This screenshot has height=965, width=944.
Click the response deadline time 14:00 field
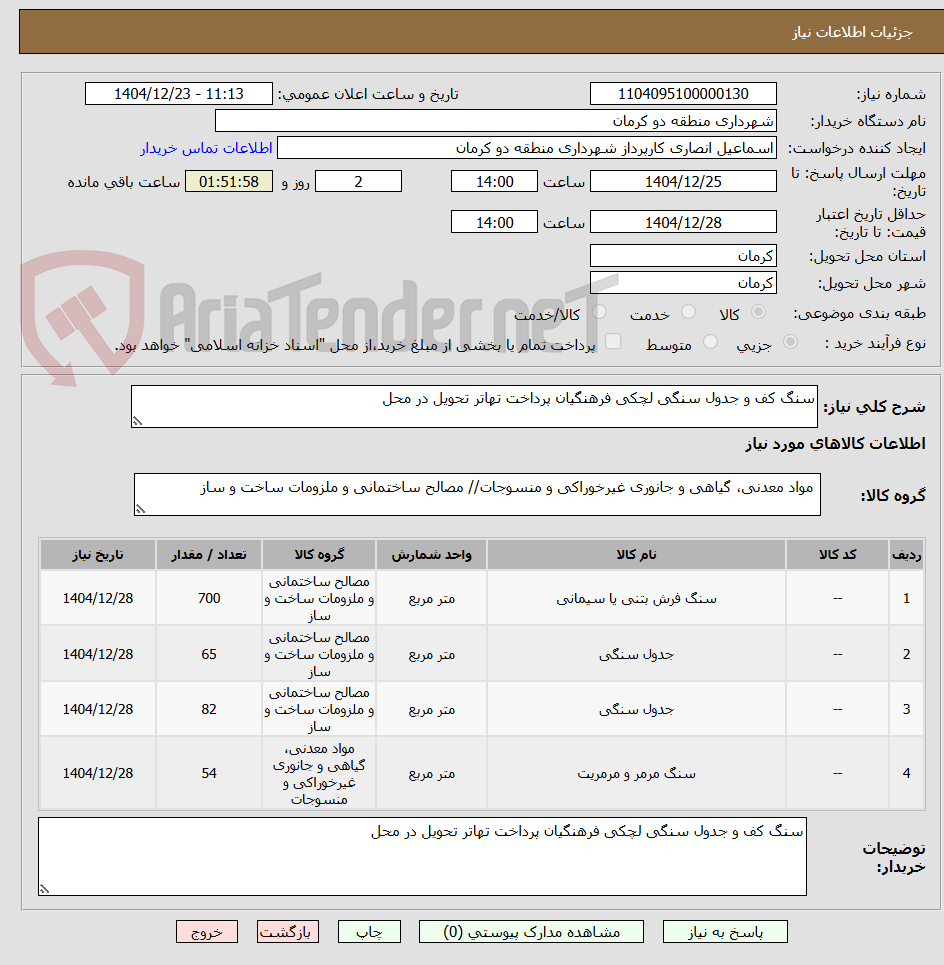(x=494, y=182)
